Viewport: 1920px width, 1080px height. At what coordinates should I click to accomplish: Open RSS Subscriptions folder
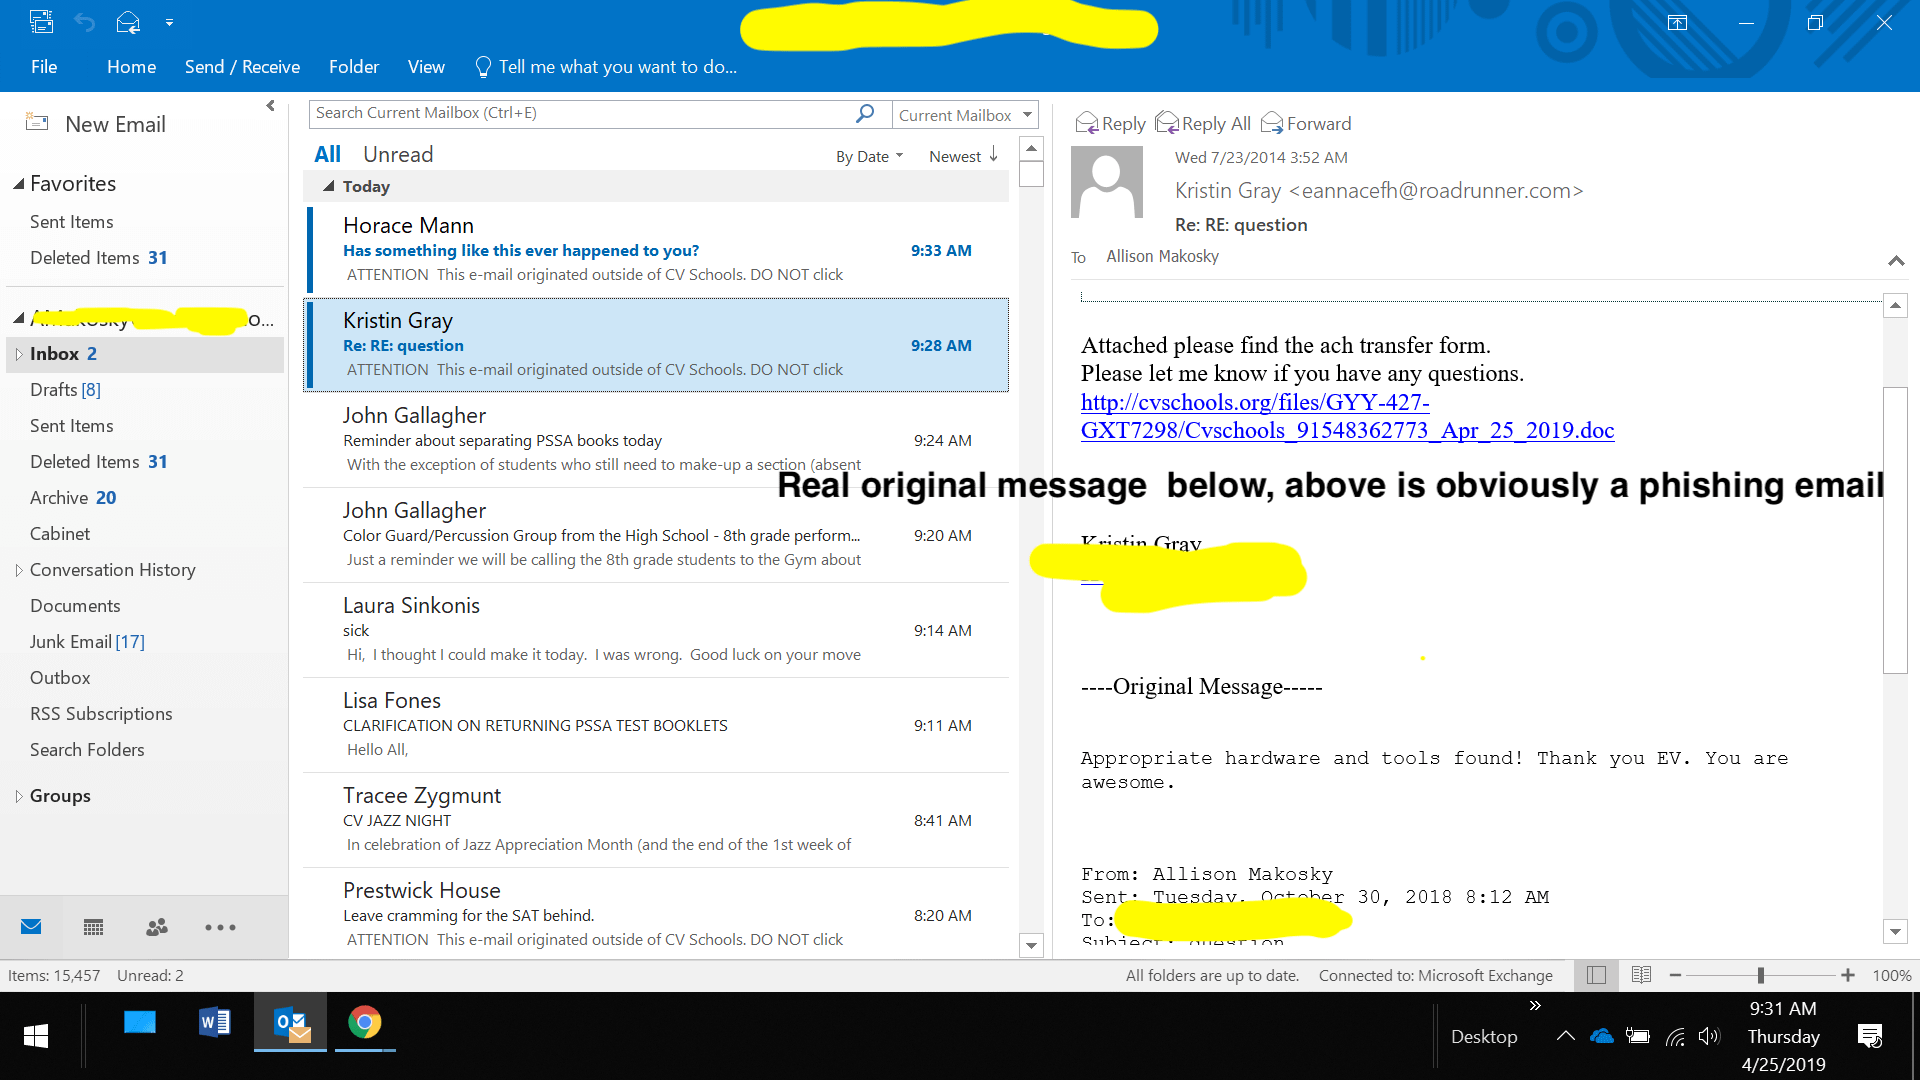click(101, 714)
